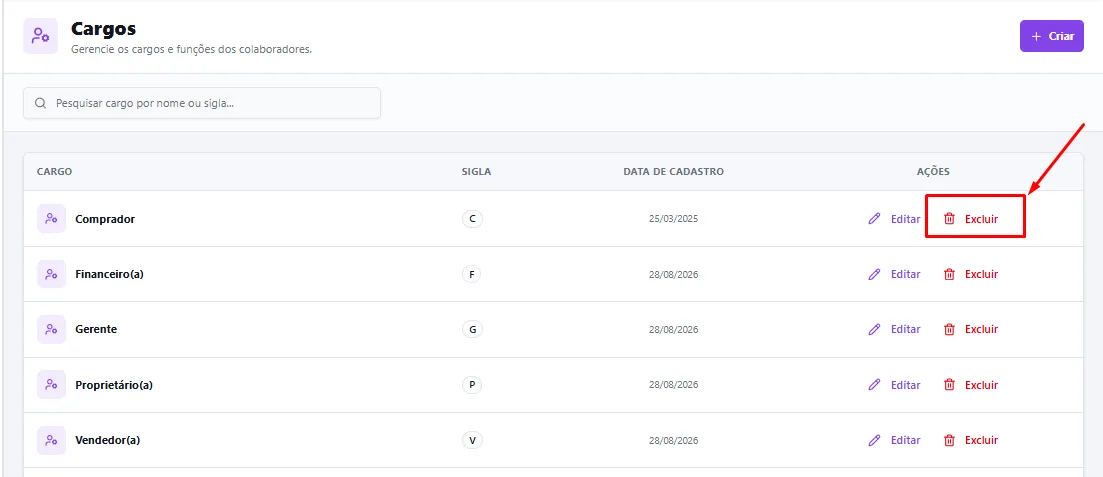Click Editar text on Comprador row
The height and width of the screenshot is (477, 1103).
905,219
